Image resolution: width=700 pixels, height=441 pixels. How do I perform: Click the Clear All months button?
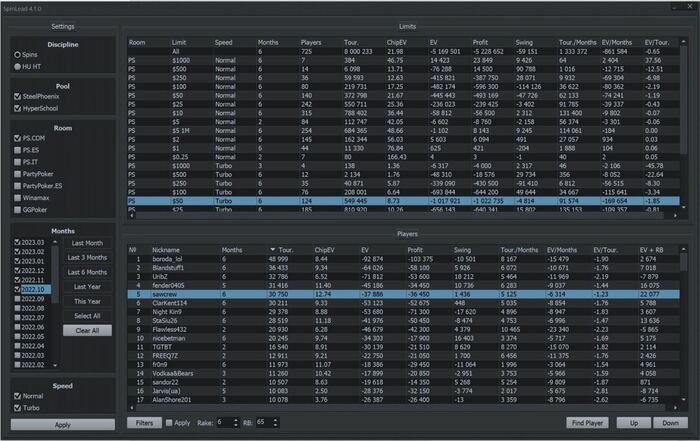coord(87,331)
